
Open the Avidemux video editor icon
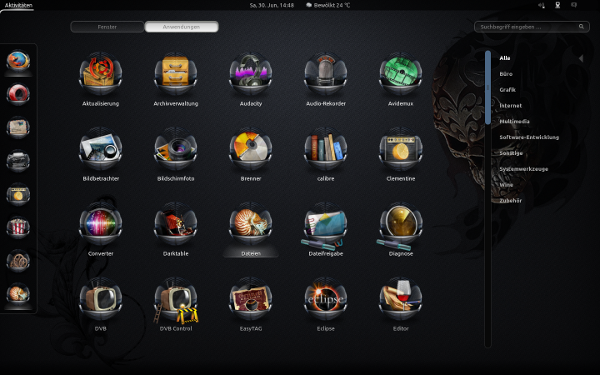[x=401, y=73]
